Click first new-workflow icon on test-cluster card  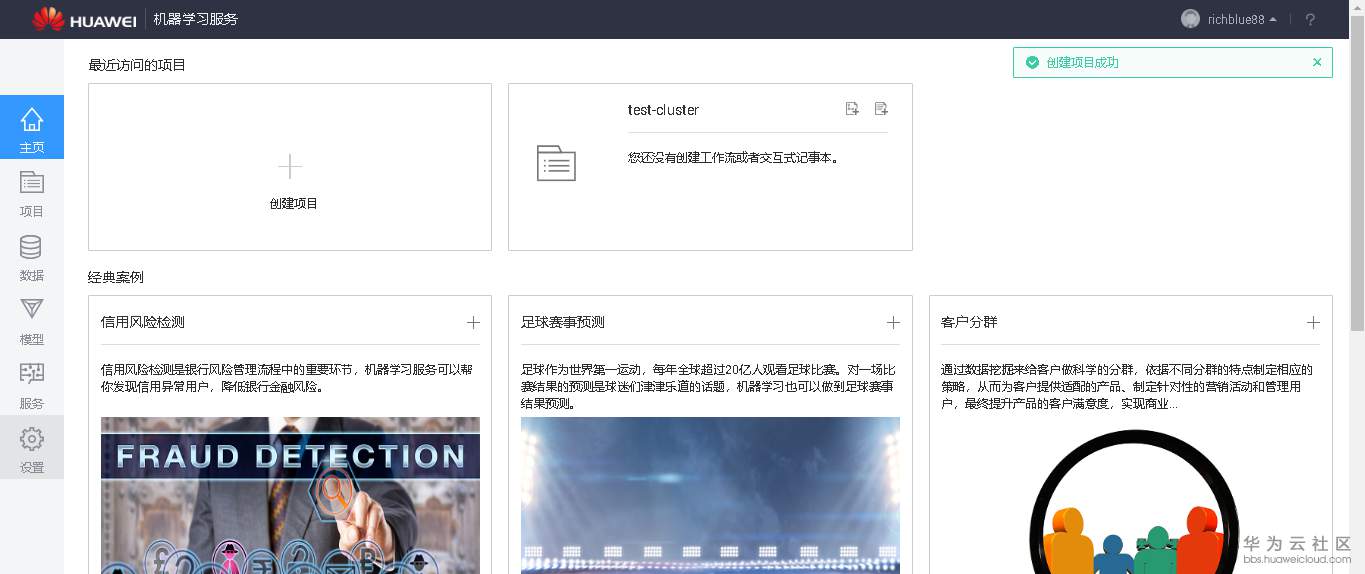point(852,109)
